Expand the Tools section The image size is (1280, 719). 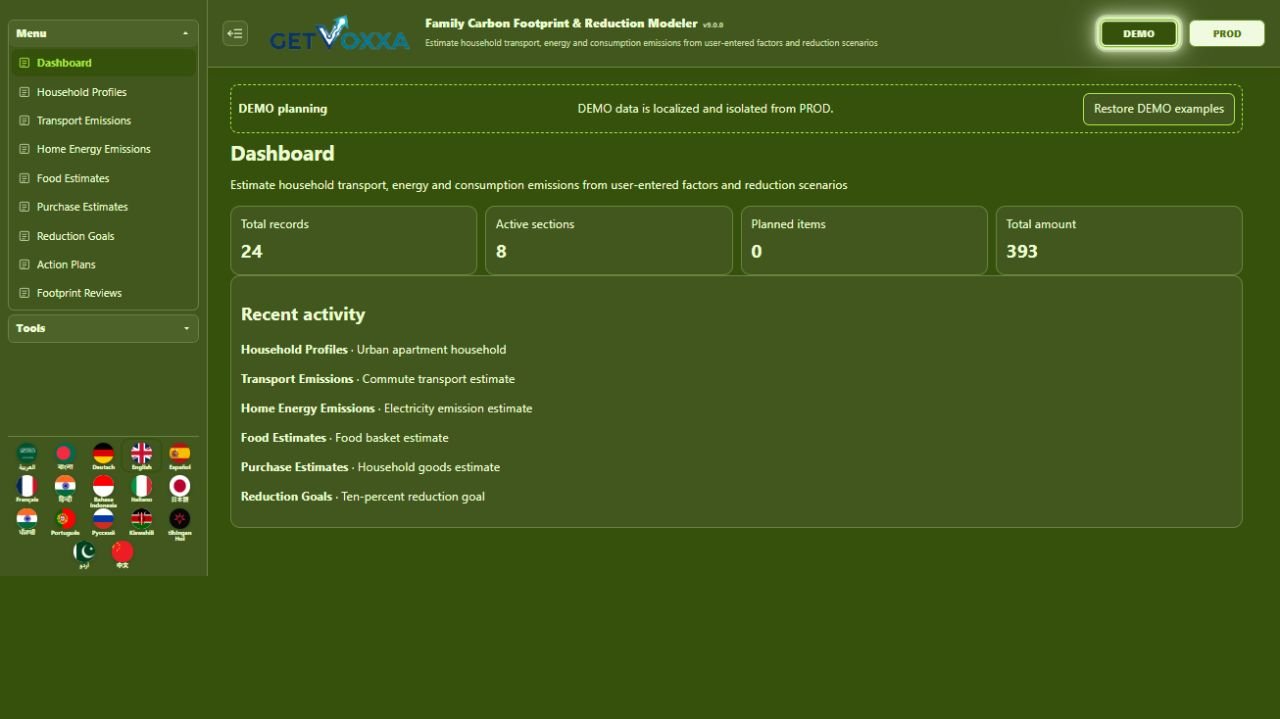pyautogui.click(x=103, y=328)
